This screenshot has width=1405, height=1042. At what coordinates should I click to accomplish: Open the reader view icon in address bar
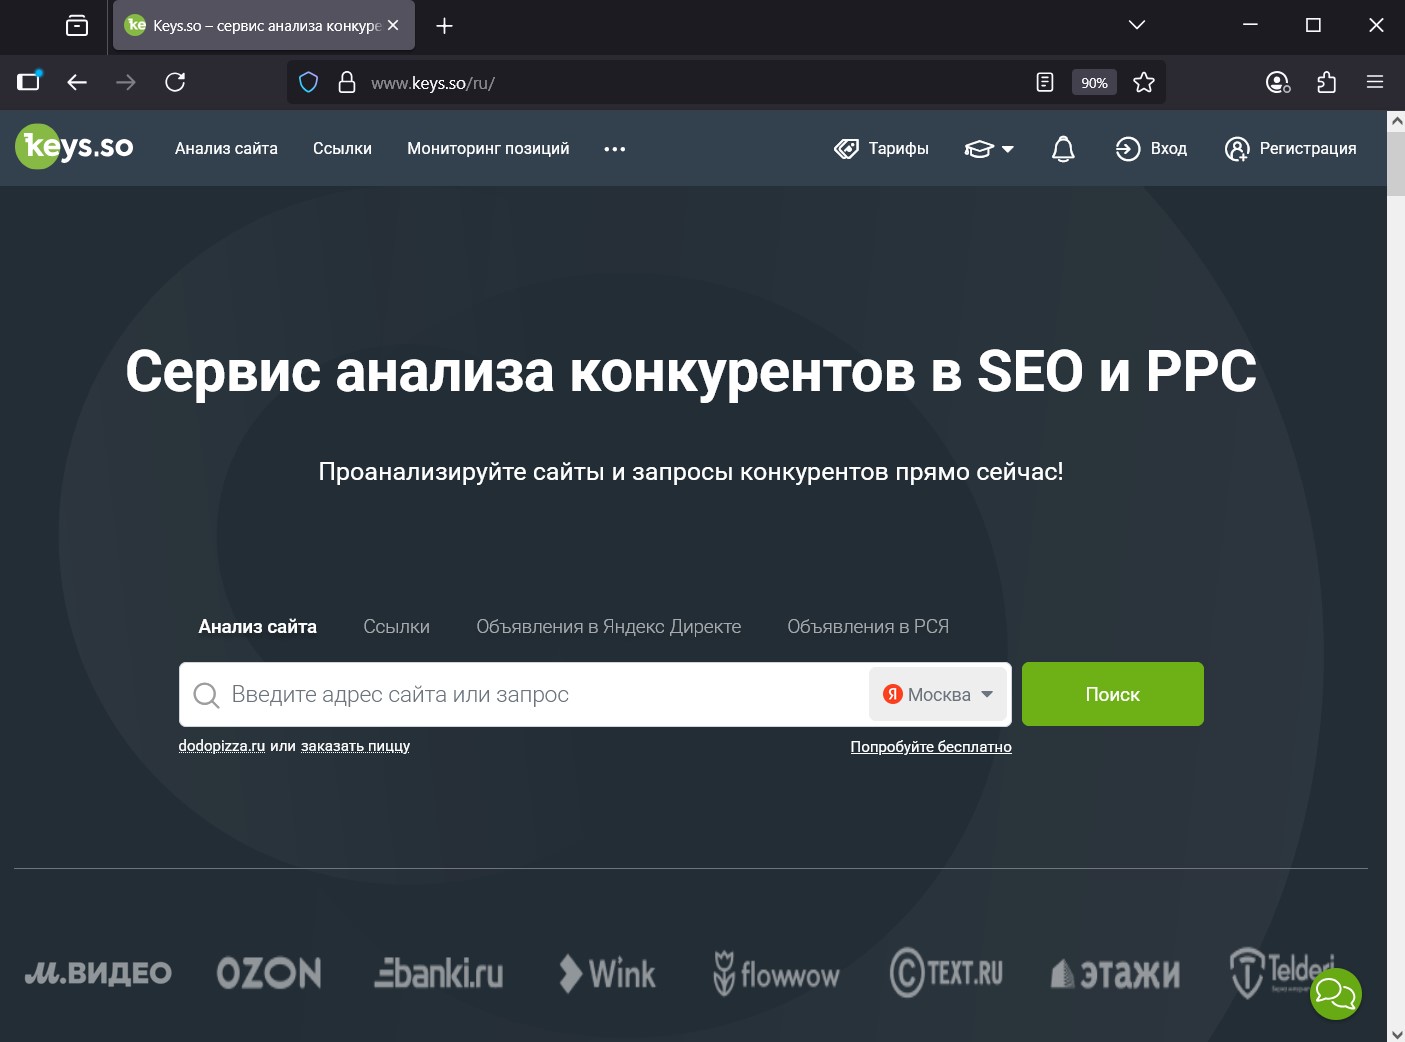(x=1044, y=82)
